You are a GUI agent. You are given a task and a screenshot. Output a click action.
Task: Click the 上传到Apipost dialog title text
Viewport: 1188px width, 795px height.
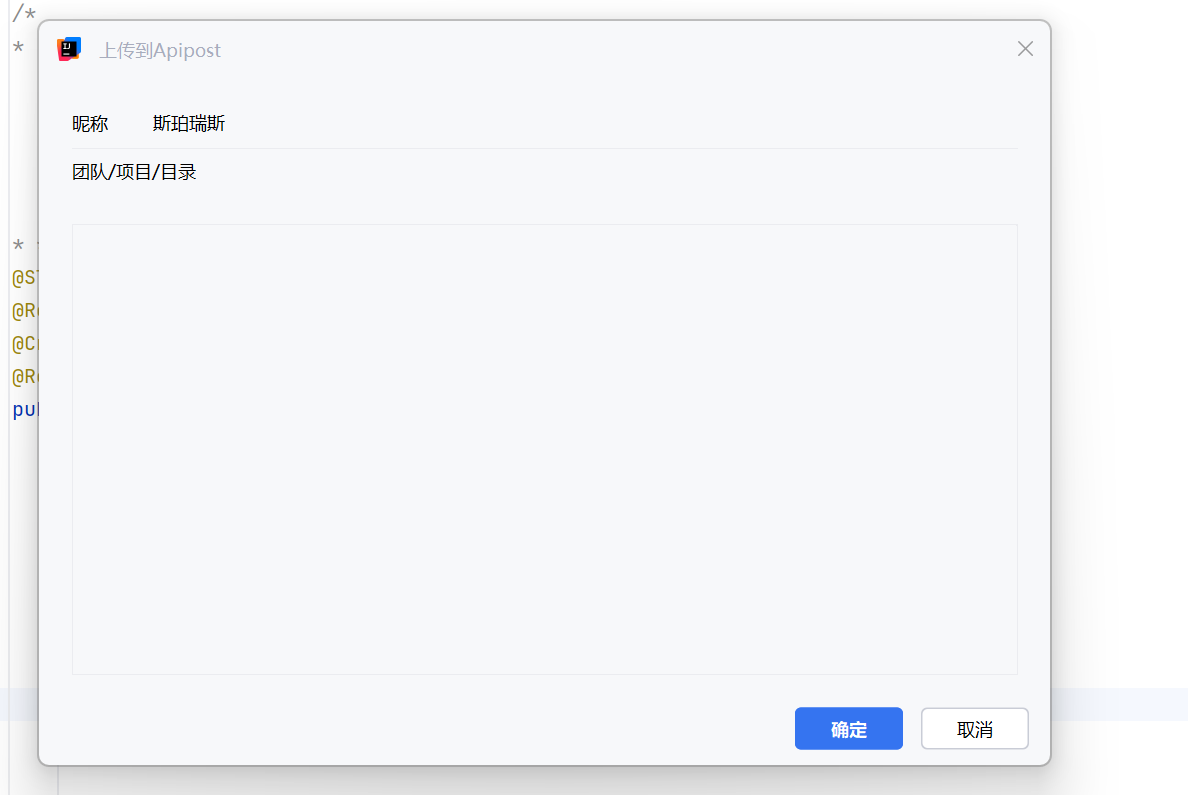(x=160, y=50)
